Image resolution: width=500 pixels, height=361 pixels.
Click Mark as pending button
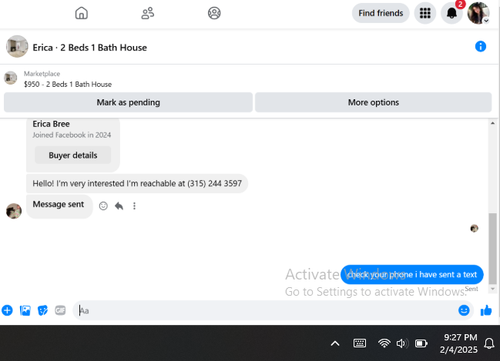[128, 102]
